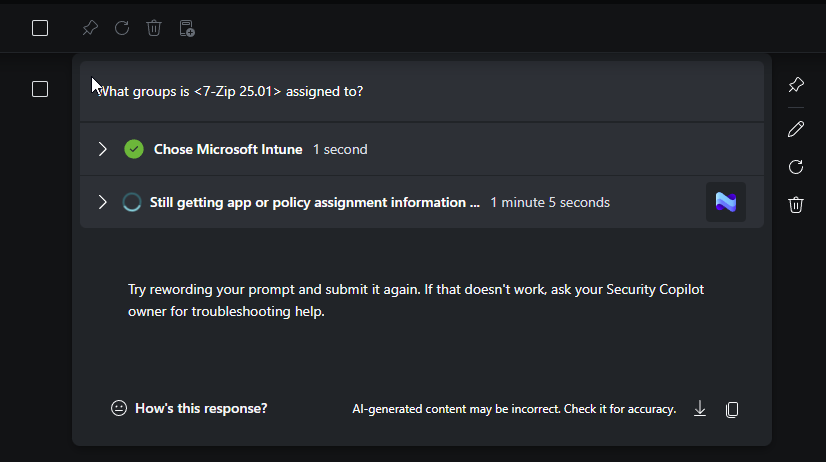Tick the select-all checkbox in top toolbar
Viewport: 826px width, 462px height.
40,28
